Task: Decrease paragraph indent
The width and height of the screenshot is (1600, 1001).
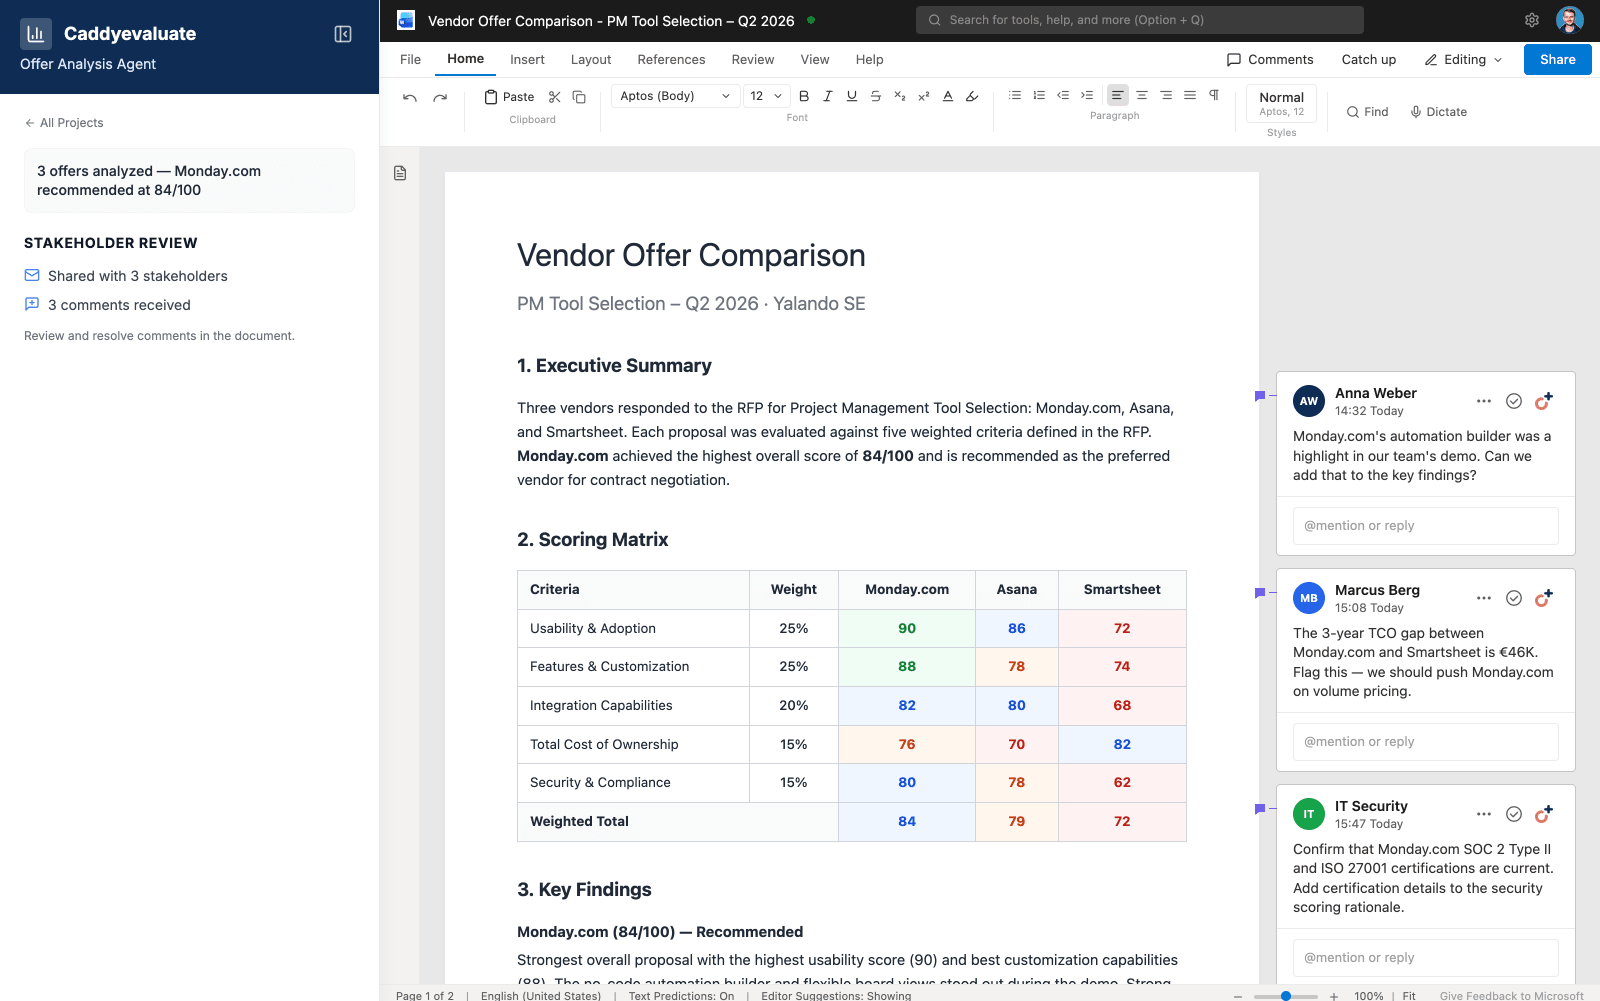Action: pyautogui.click(x=1063, y=95)
